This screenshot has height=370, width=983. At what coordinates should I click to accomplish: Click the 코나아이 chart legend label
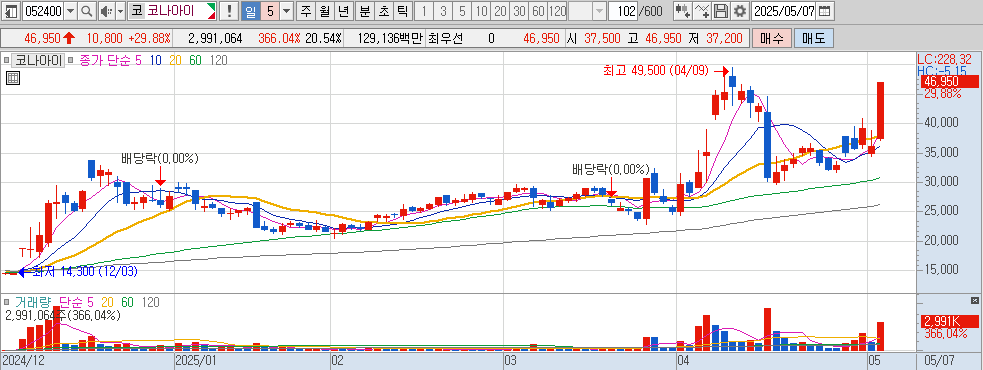click(38, 60)
